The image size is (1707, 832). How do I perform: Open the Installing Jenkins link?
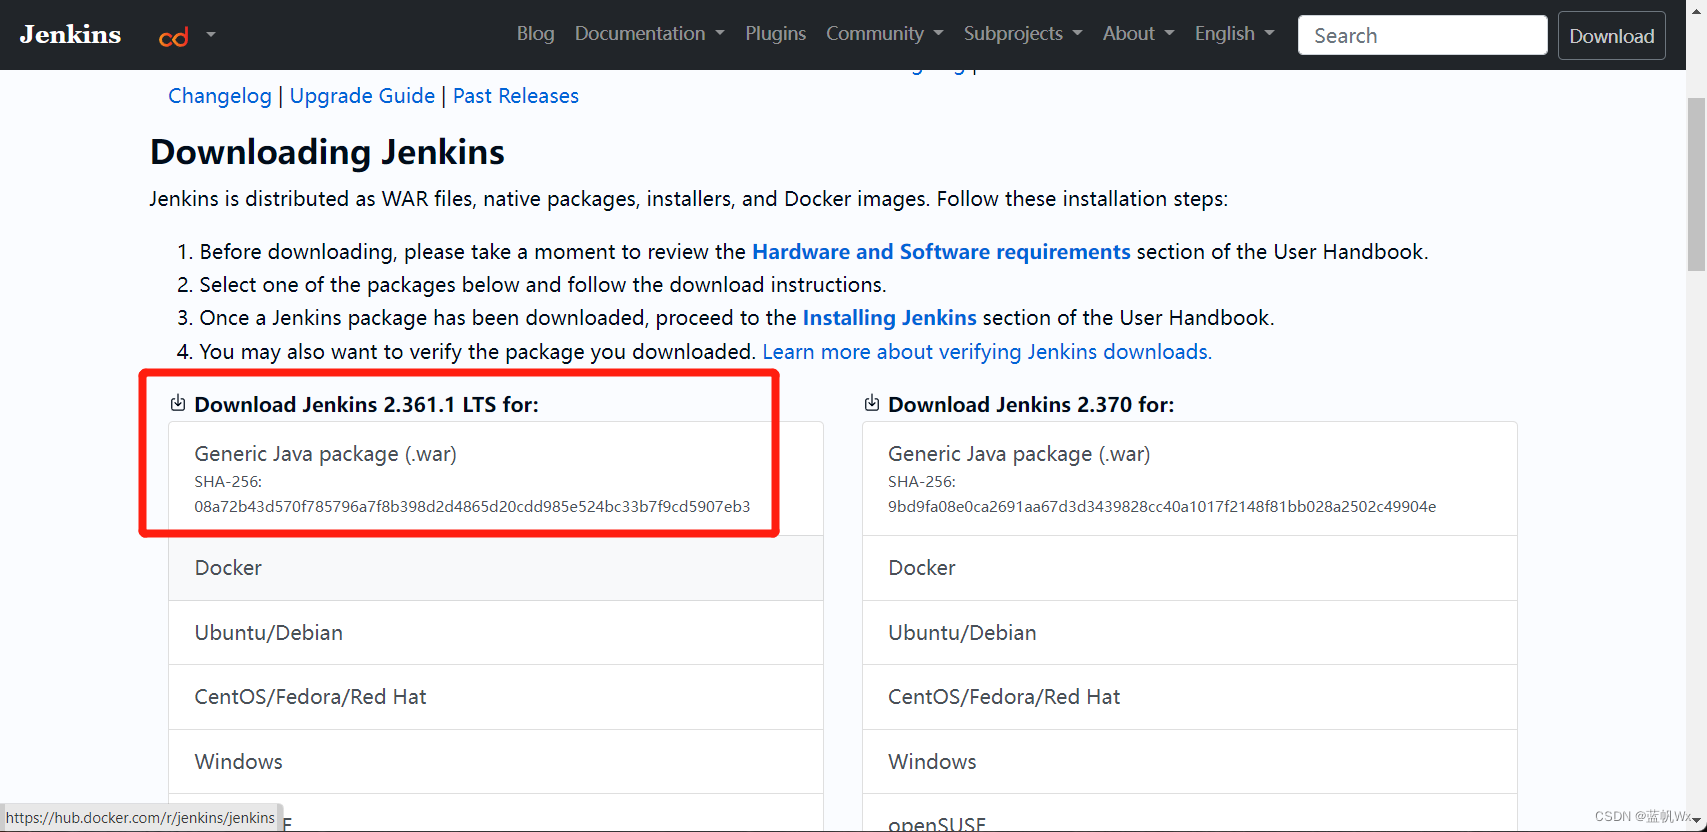[889, 318]
